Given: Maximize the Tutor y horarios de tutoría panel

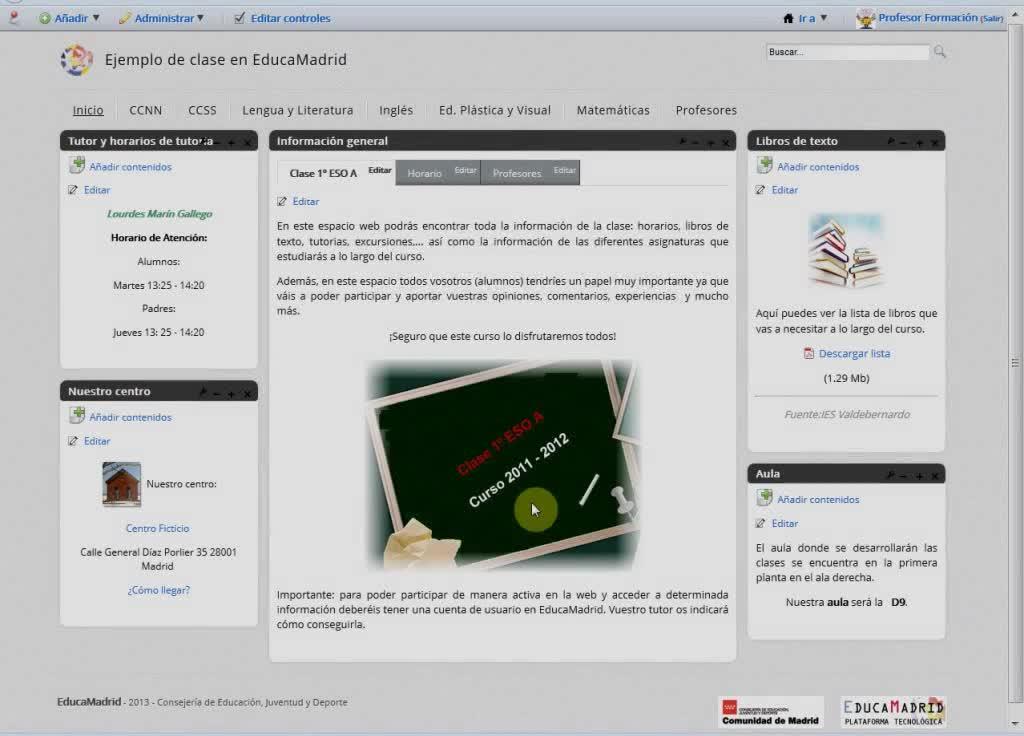Looking at the screenshot, I should (231, 142).
